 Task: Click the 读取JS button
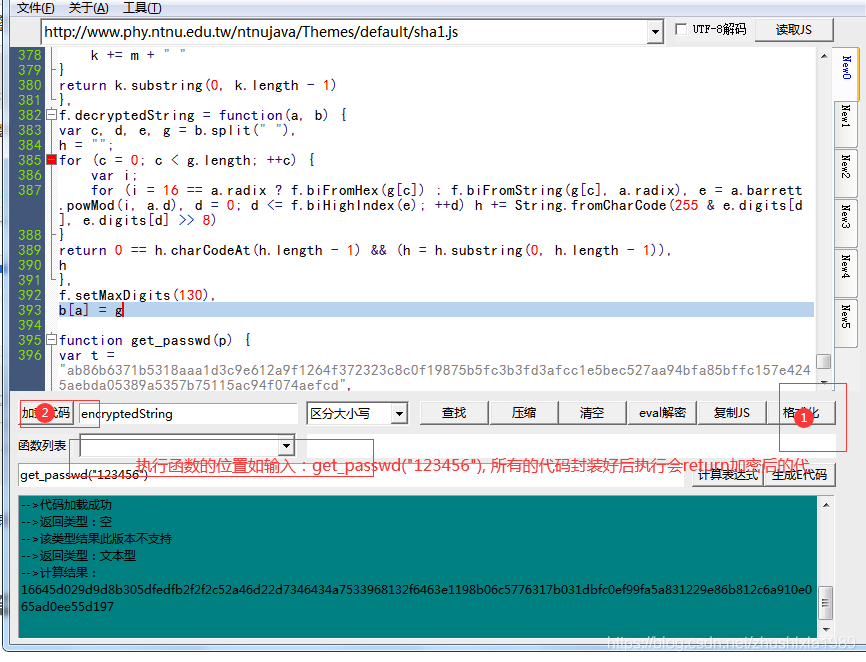click(794, 30)
